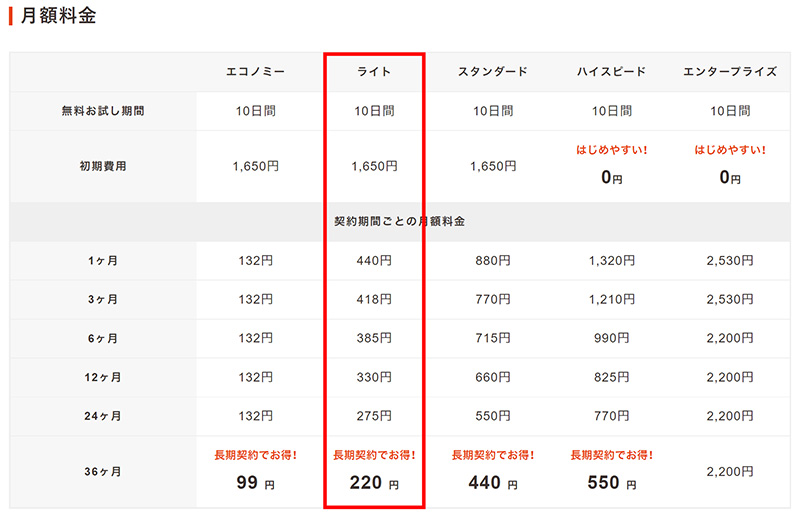The width and height of the screenshot is (800, 516).
Task: Click the ライト 36-month 220円 price
Action: [374, 482]
